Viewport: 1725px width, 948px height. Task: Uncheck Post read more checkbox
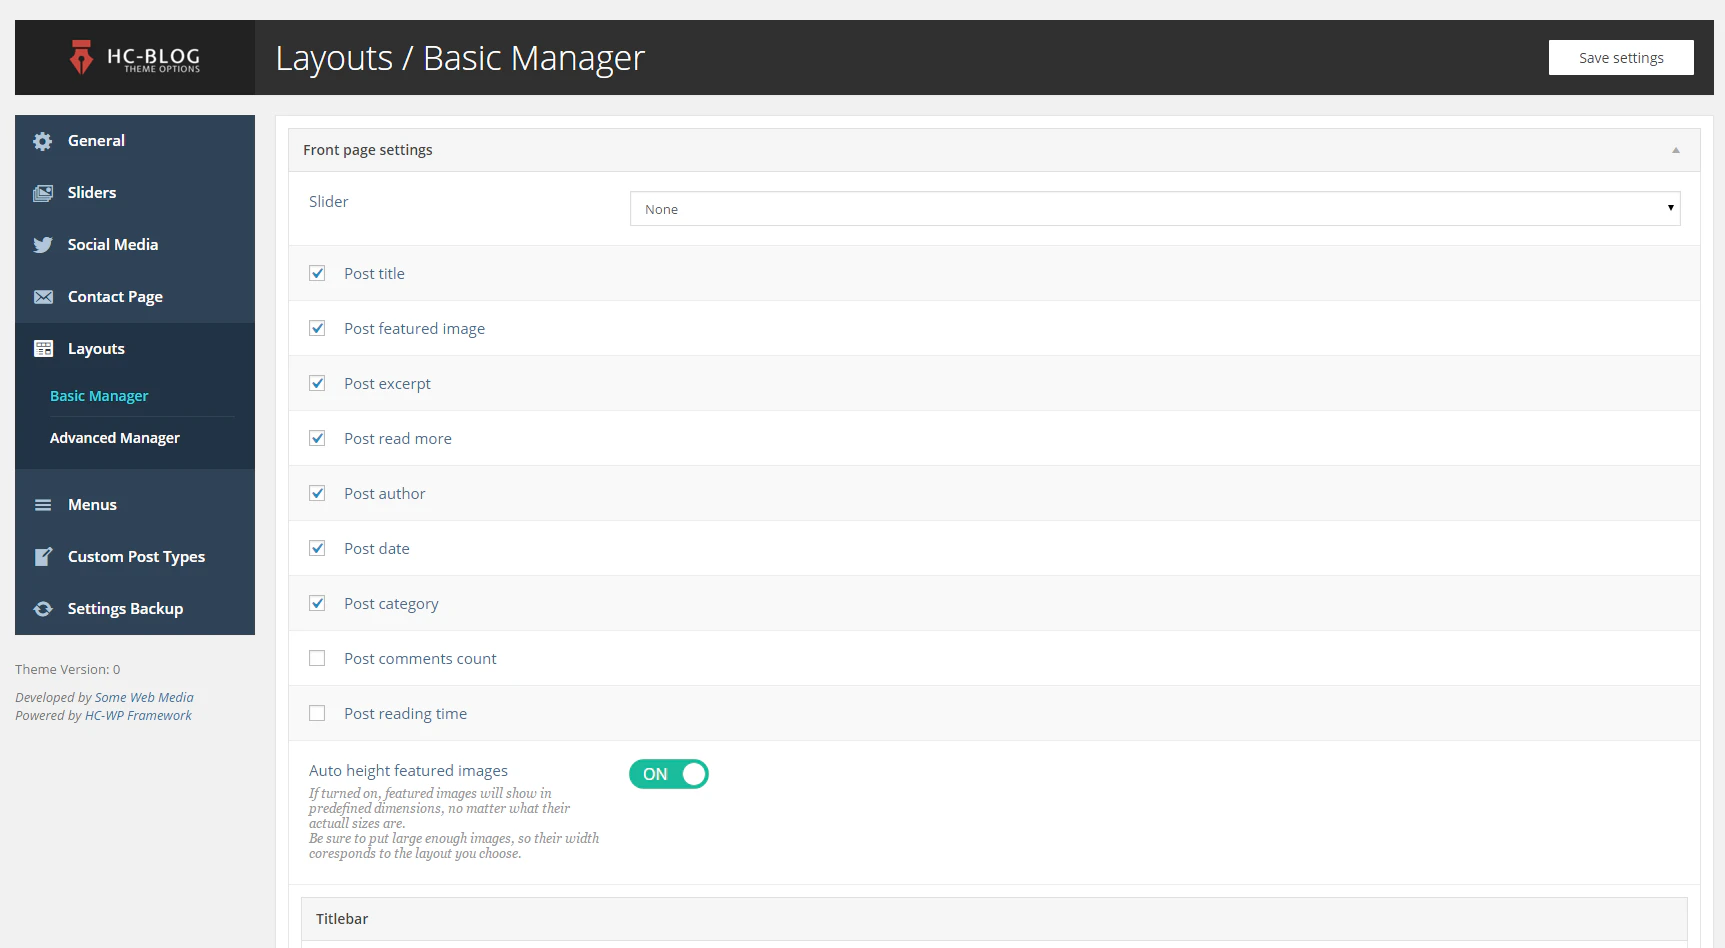coord(317,438)
